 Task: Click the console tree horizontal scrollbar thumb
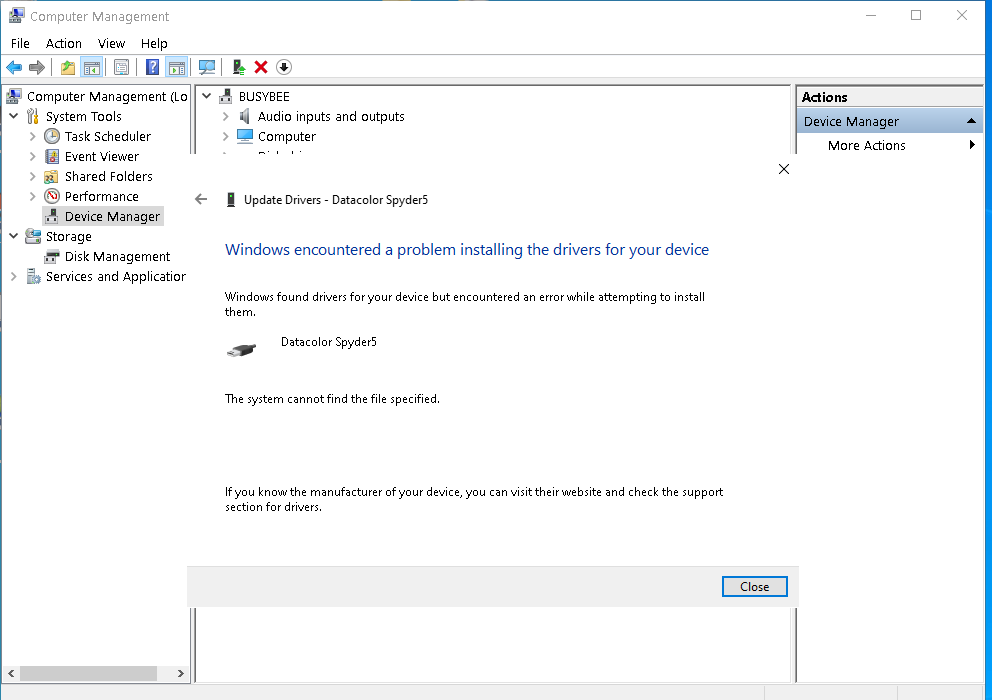tap(89, 673)
